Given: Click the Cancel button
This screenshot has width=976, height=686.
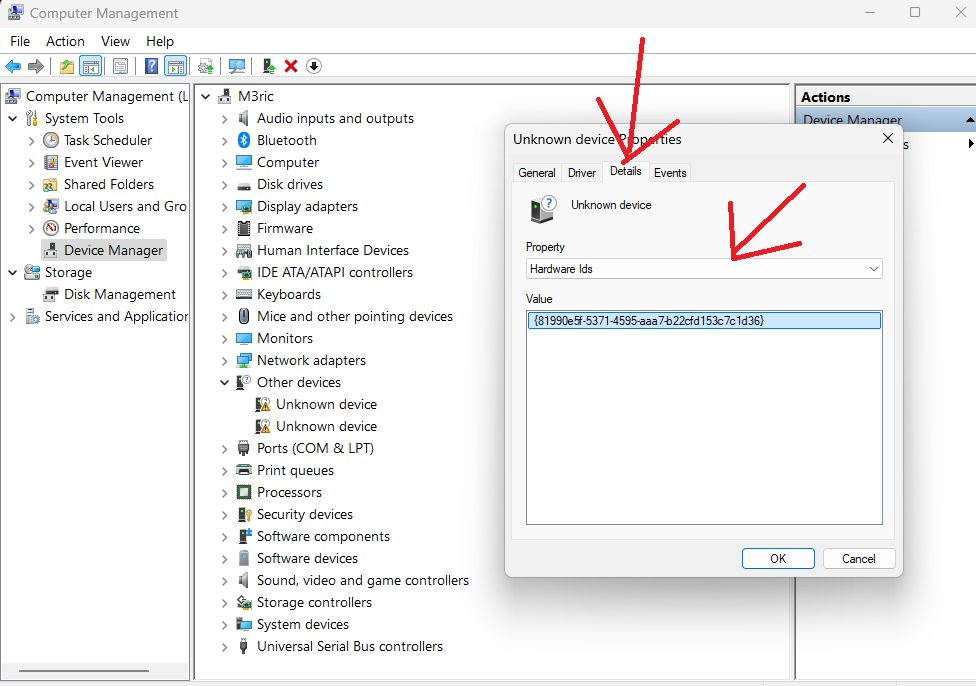Looking at the screenshot, I should [x=858, y=558].
